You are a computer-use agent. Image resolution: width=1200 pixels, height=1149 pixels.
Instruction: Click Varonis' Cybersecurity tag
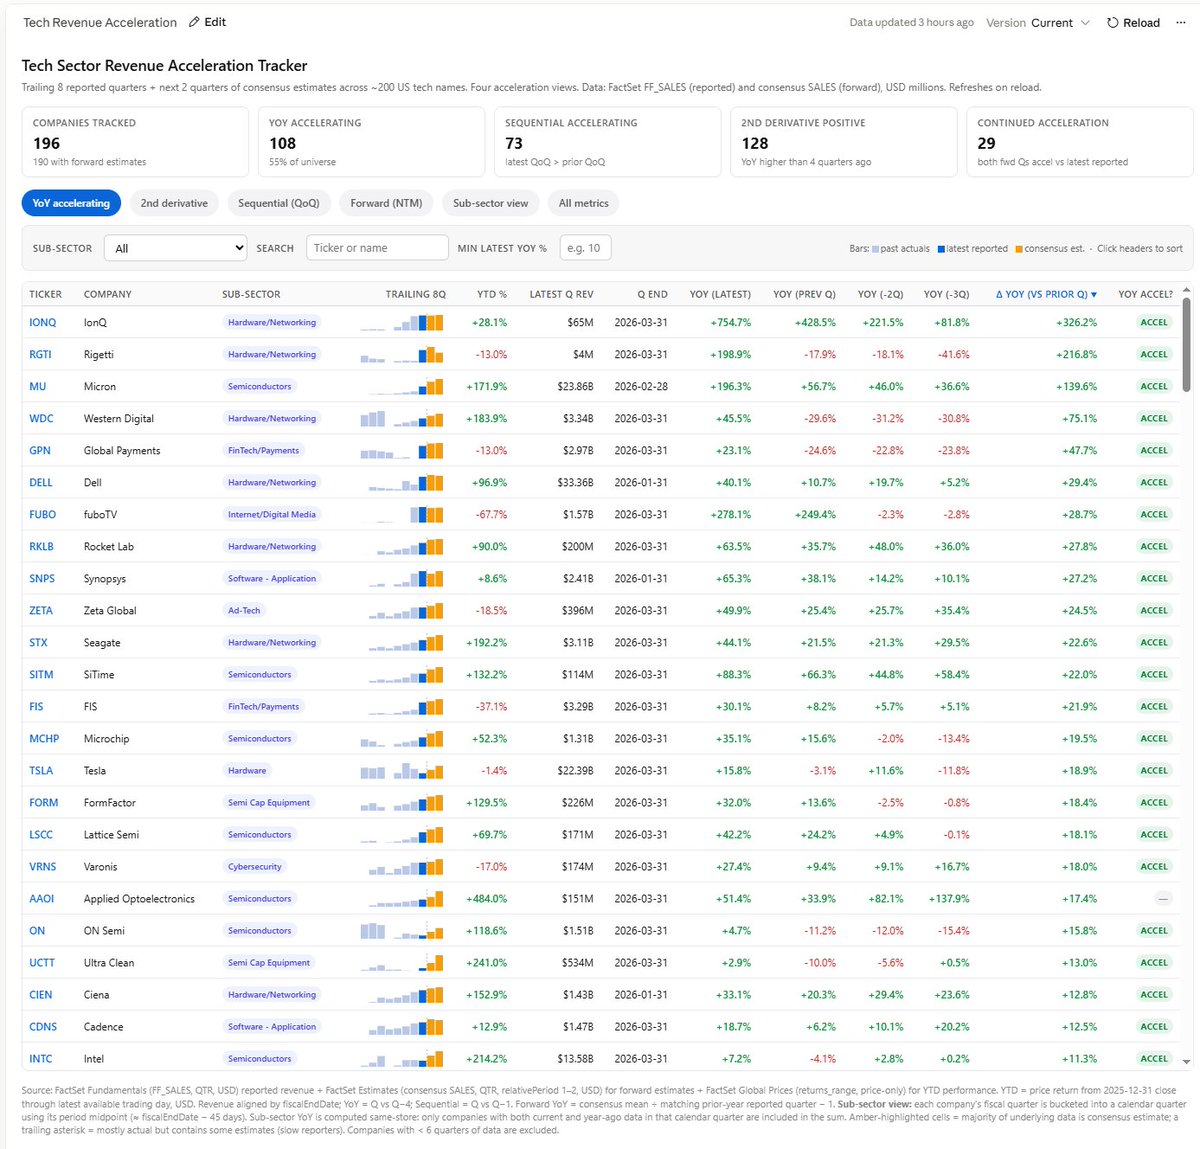pyautogui.click(x=254, y=866)
